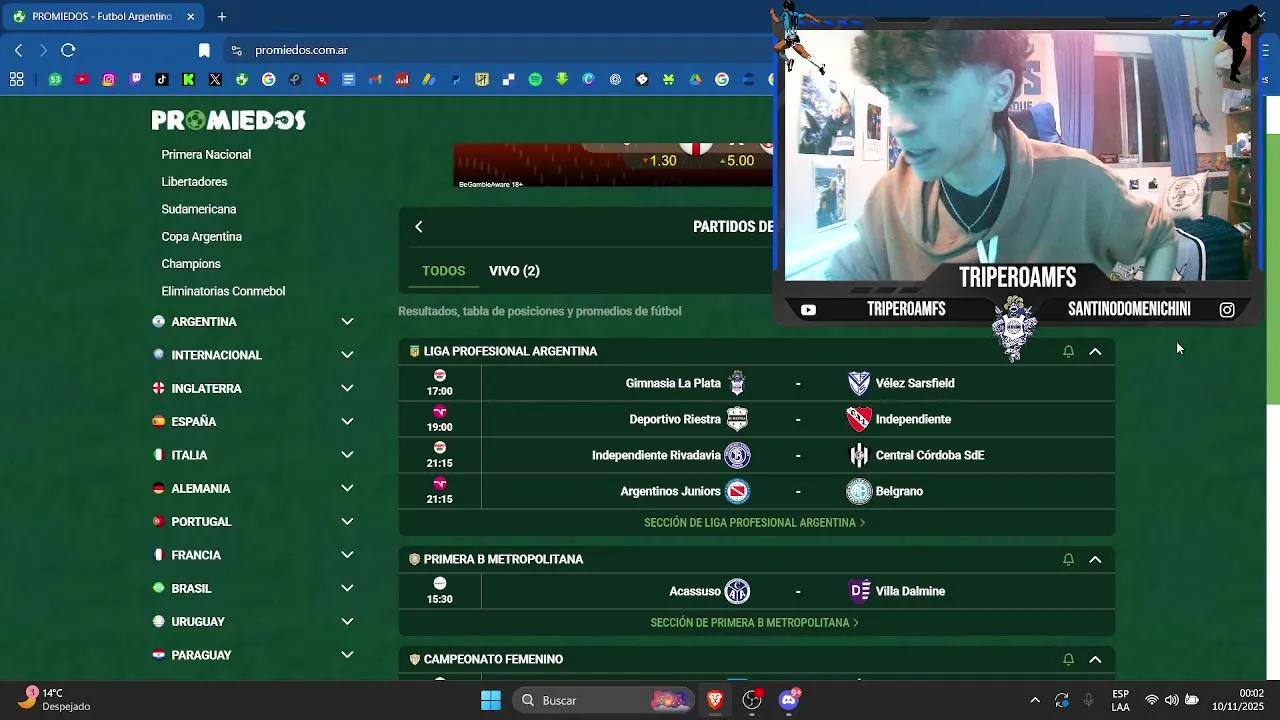Screen dimensions: 1280x720
Task: Collapse the Campeonato Femenino match list
Action: [x=1095, y=659]
